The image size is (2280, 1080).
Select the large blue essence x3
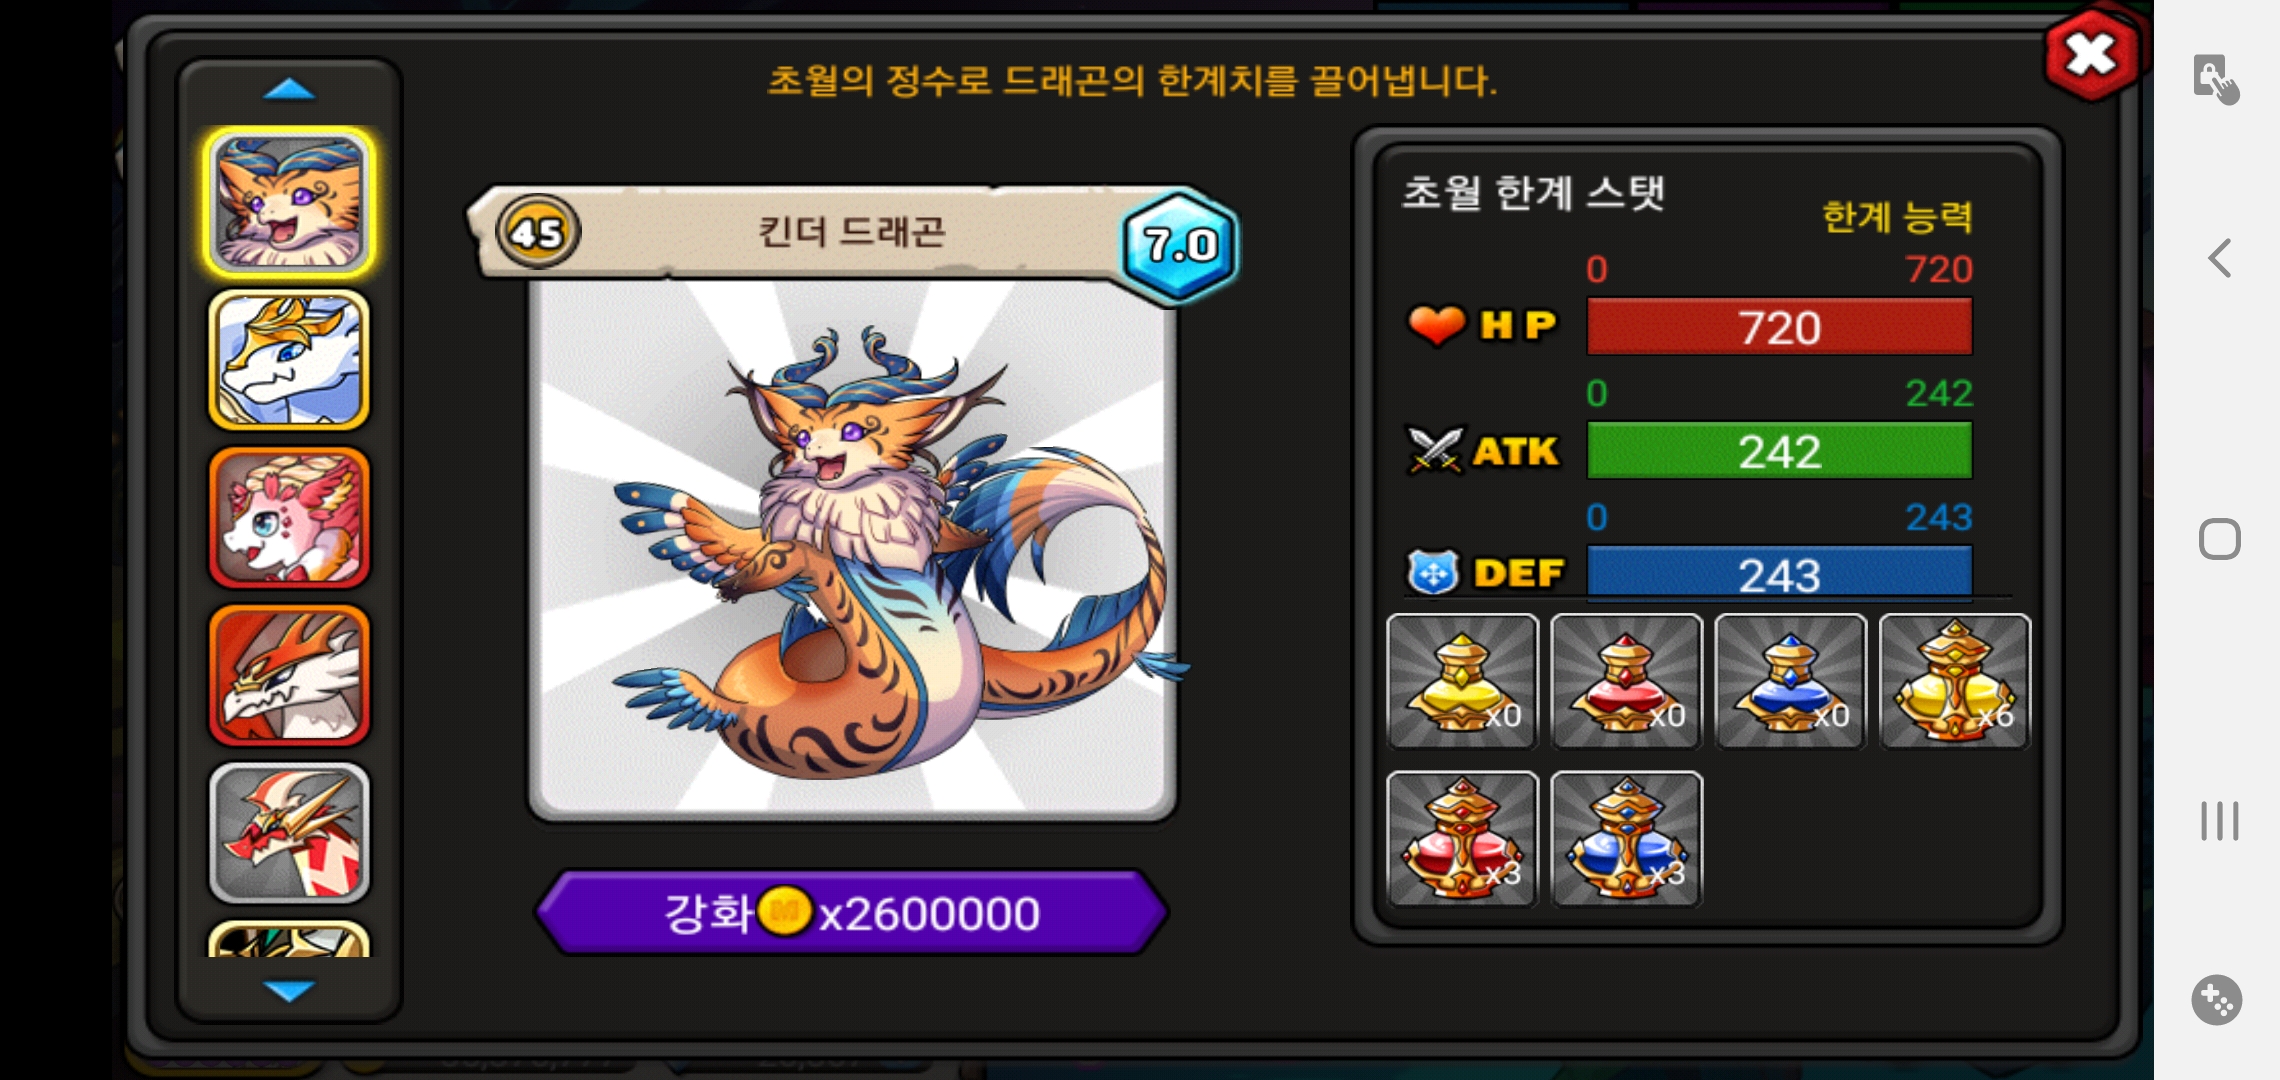tap(1626, 839)
